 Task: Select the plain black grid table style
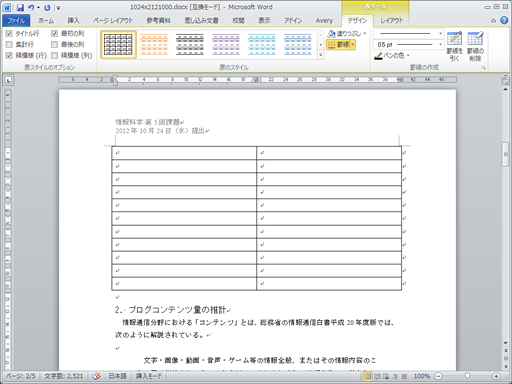point(118,44)
